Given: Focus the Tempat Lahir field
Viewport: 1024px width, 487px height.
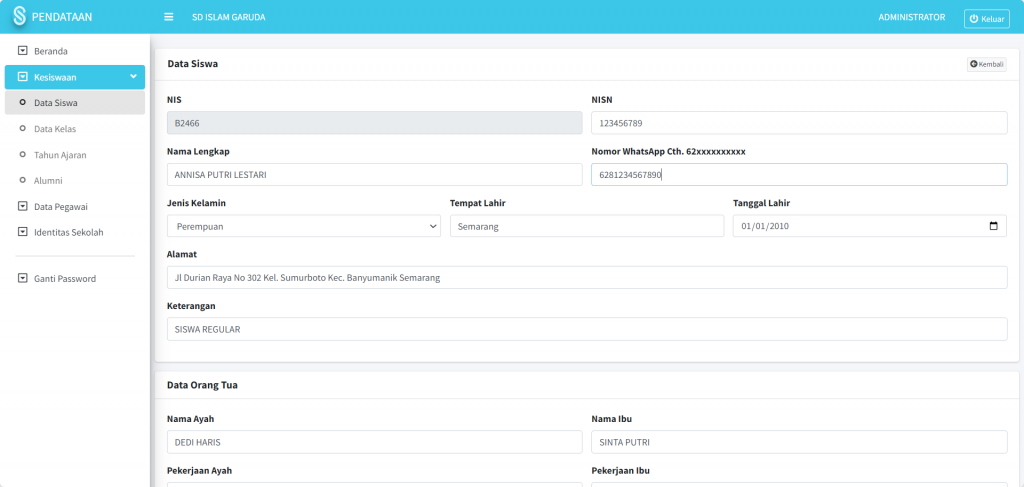Looking at the screenshot, I should pyautogui.click(x=587, y=226).
